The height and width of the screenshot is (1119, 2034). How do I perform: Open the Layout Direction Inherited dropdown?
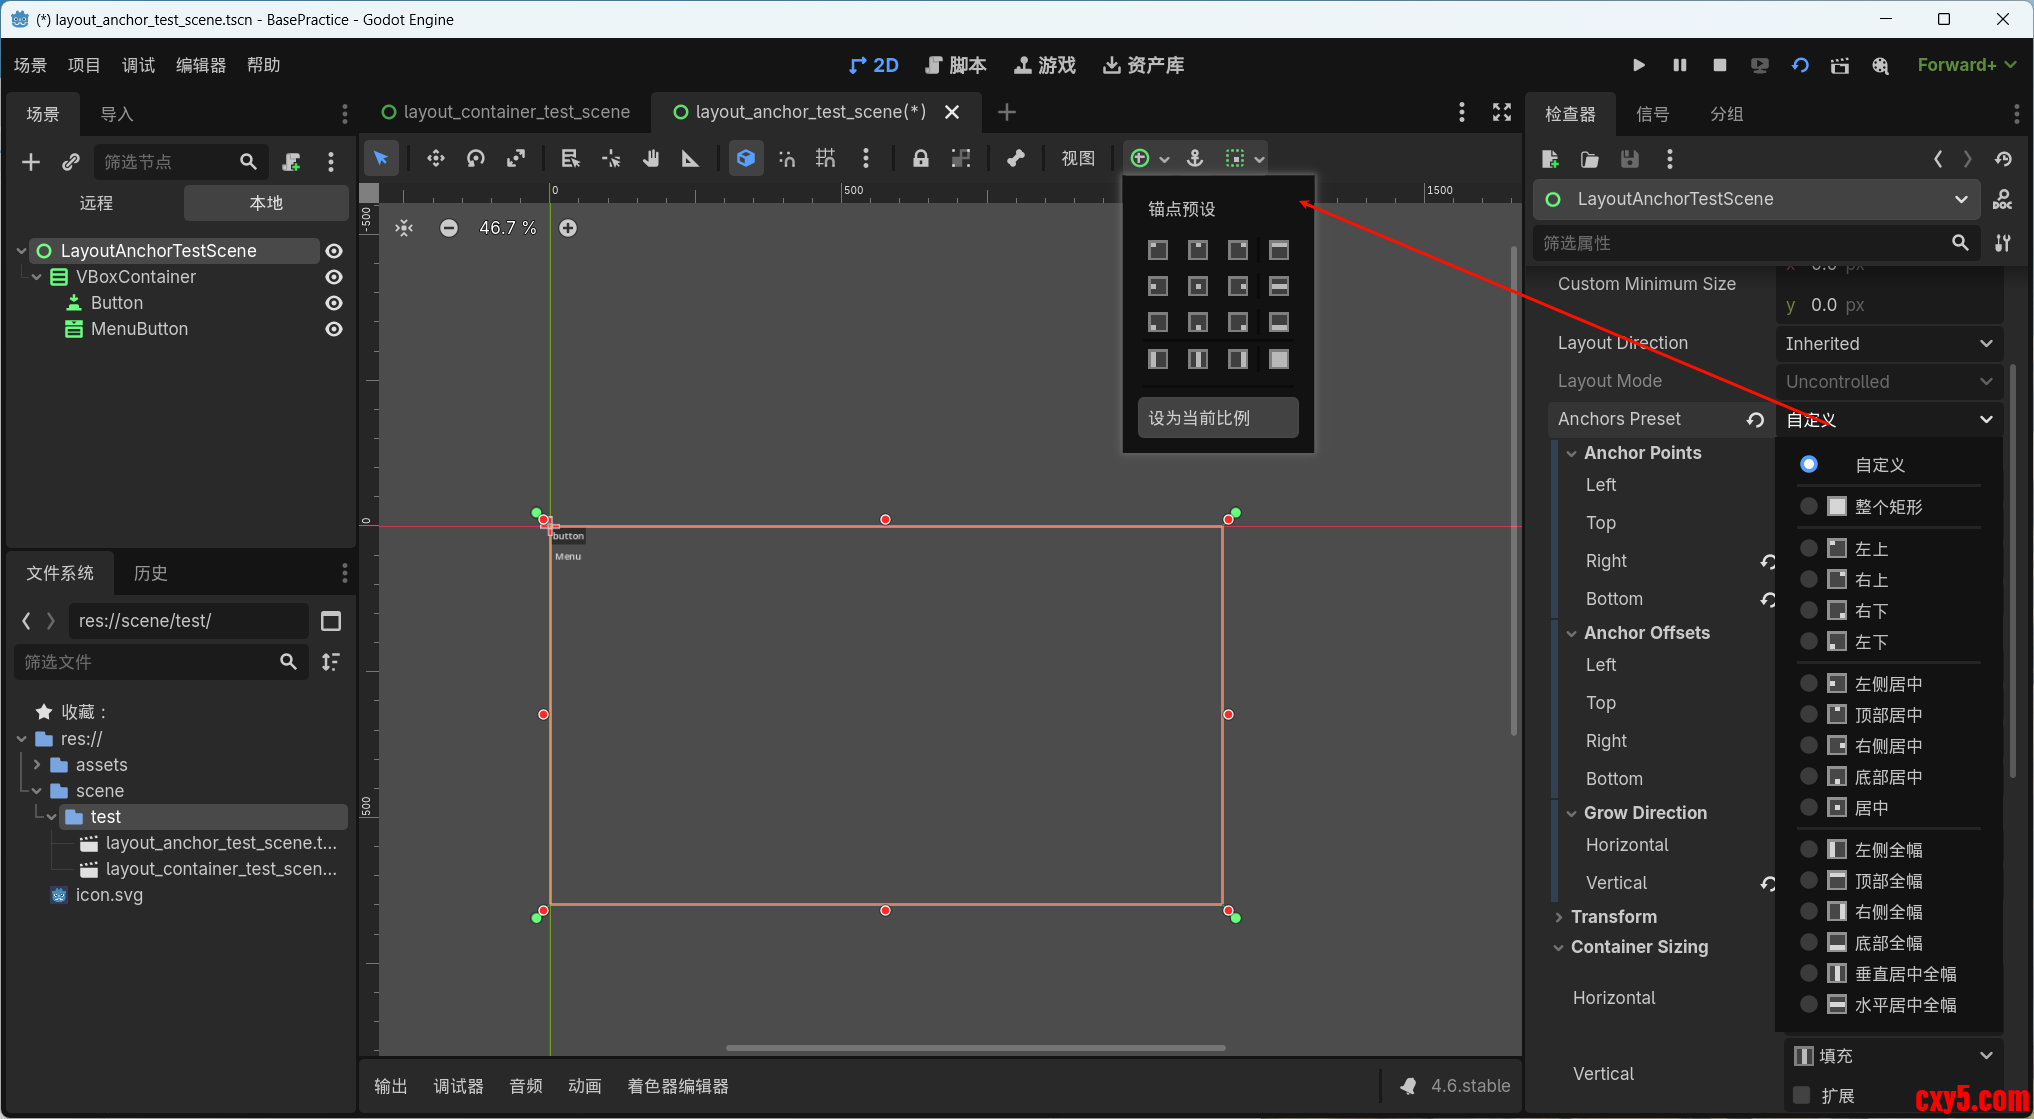tap(1888, 344)
